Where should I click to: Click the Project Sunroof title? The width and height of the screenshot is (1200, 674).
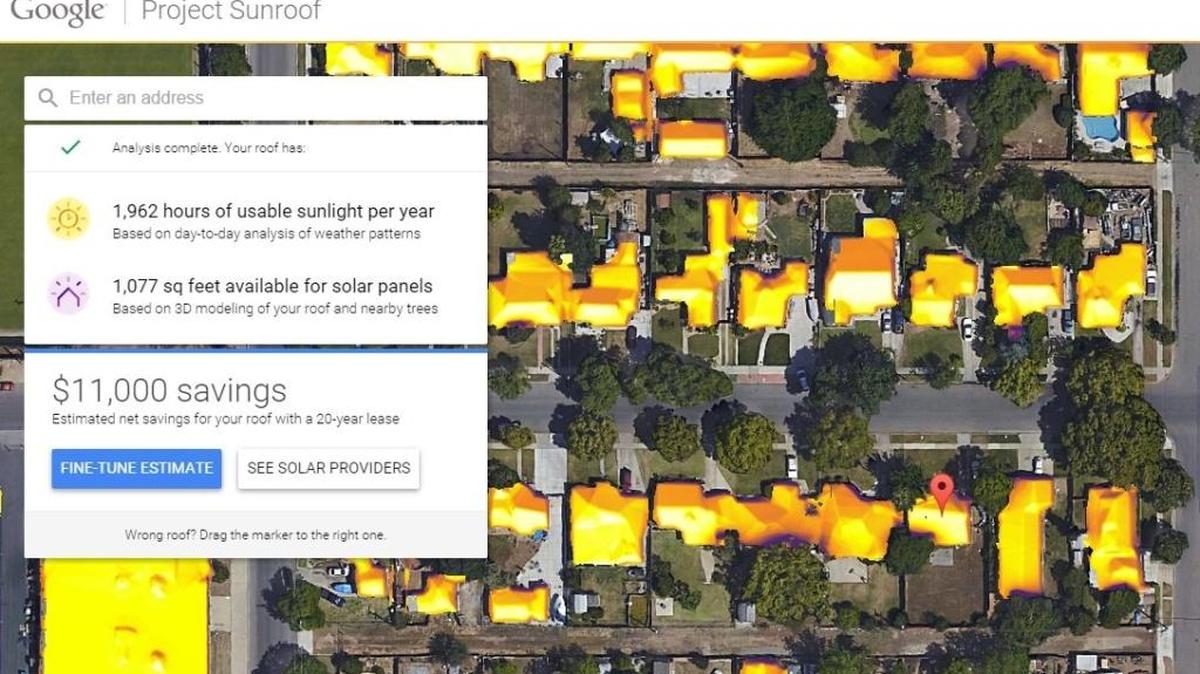click(231, 12)
